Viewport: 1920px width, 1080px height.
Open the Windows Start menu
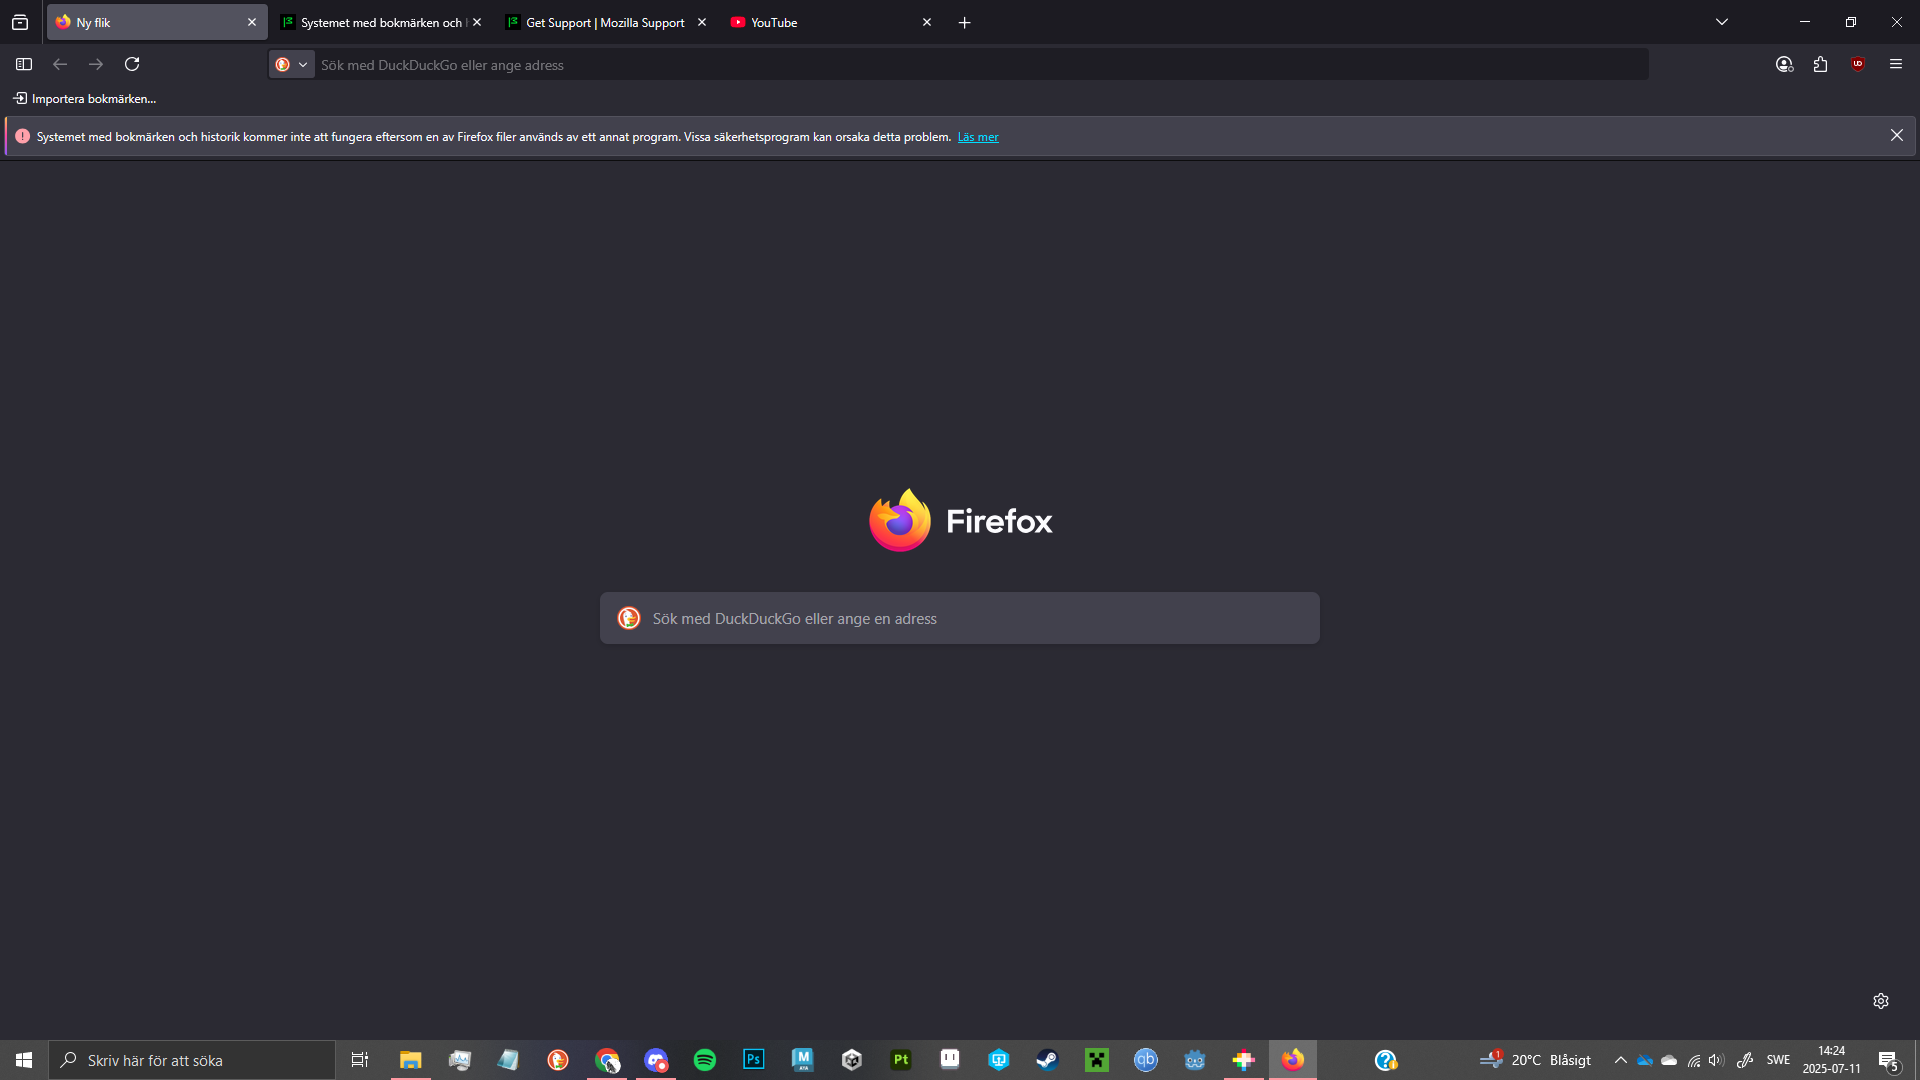(x=24, y=1060)
